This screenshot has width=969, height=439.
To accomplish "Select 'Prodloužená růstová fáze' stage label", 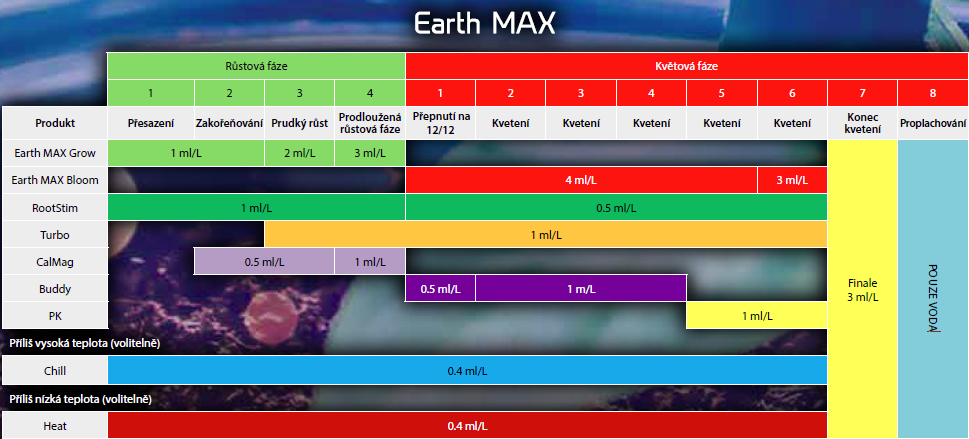I will [370, 123].
